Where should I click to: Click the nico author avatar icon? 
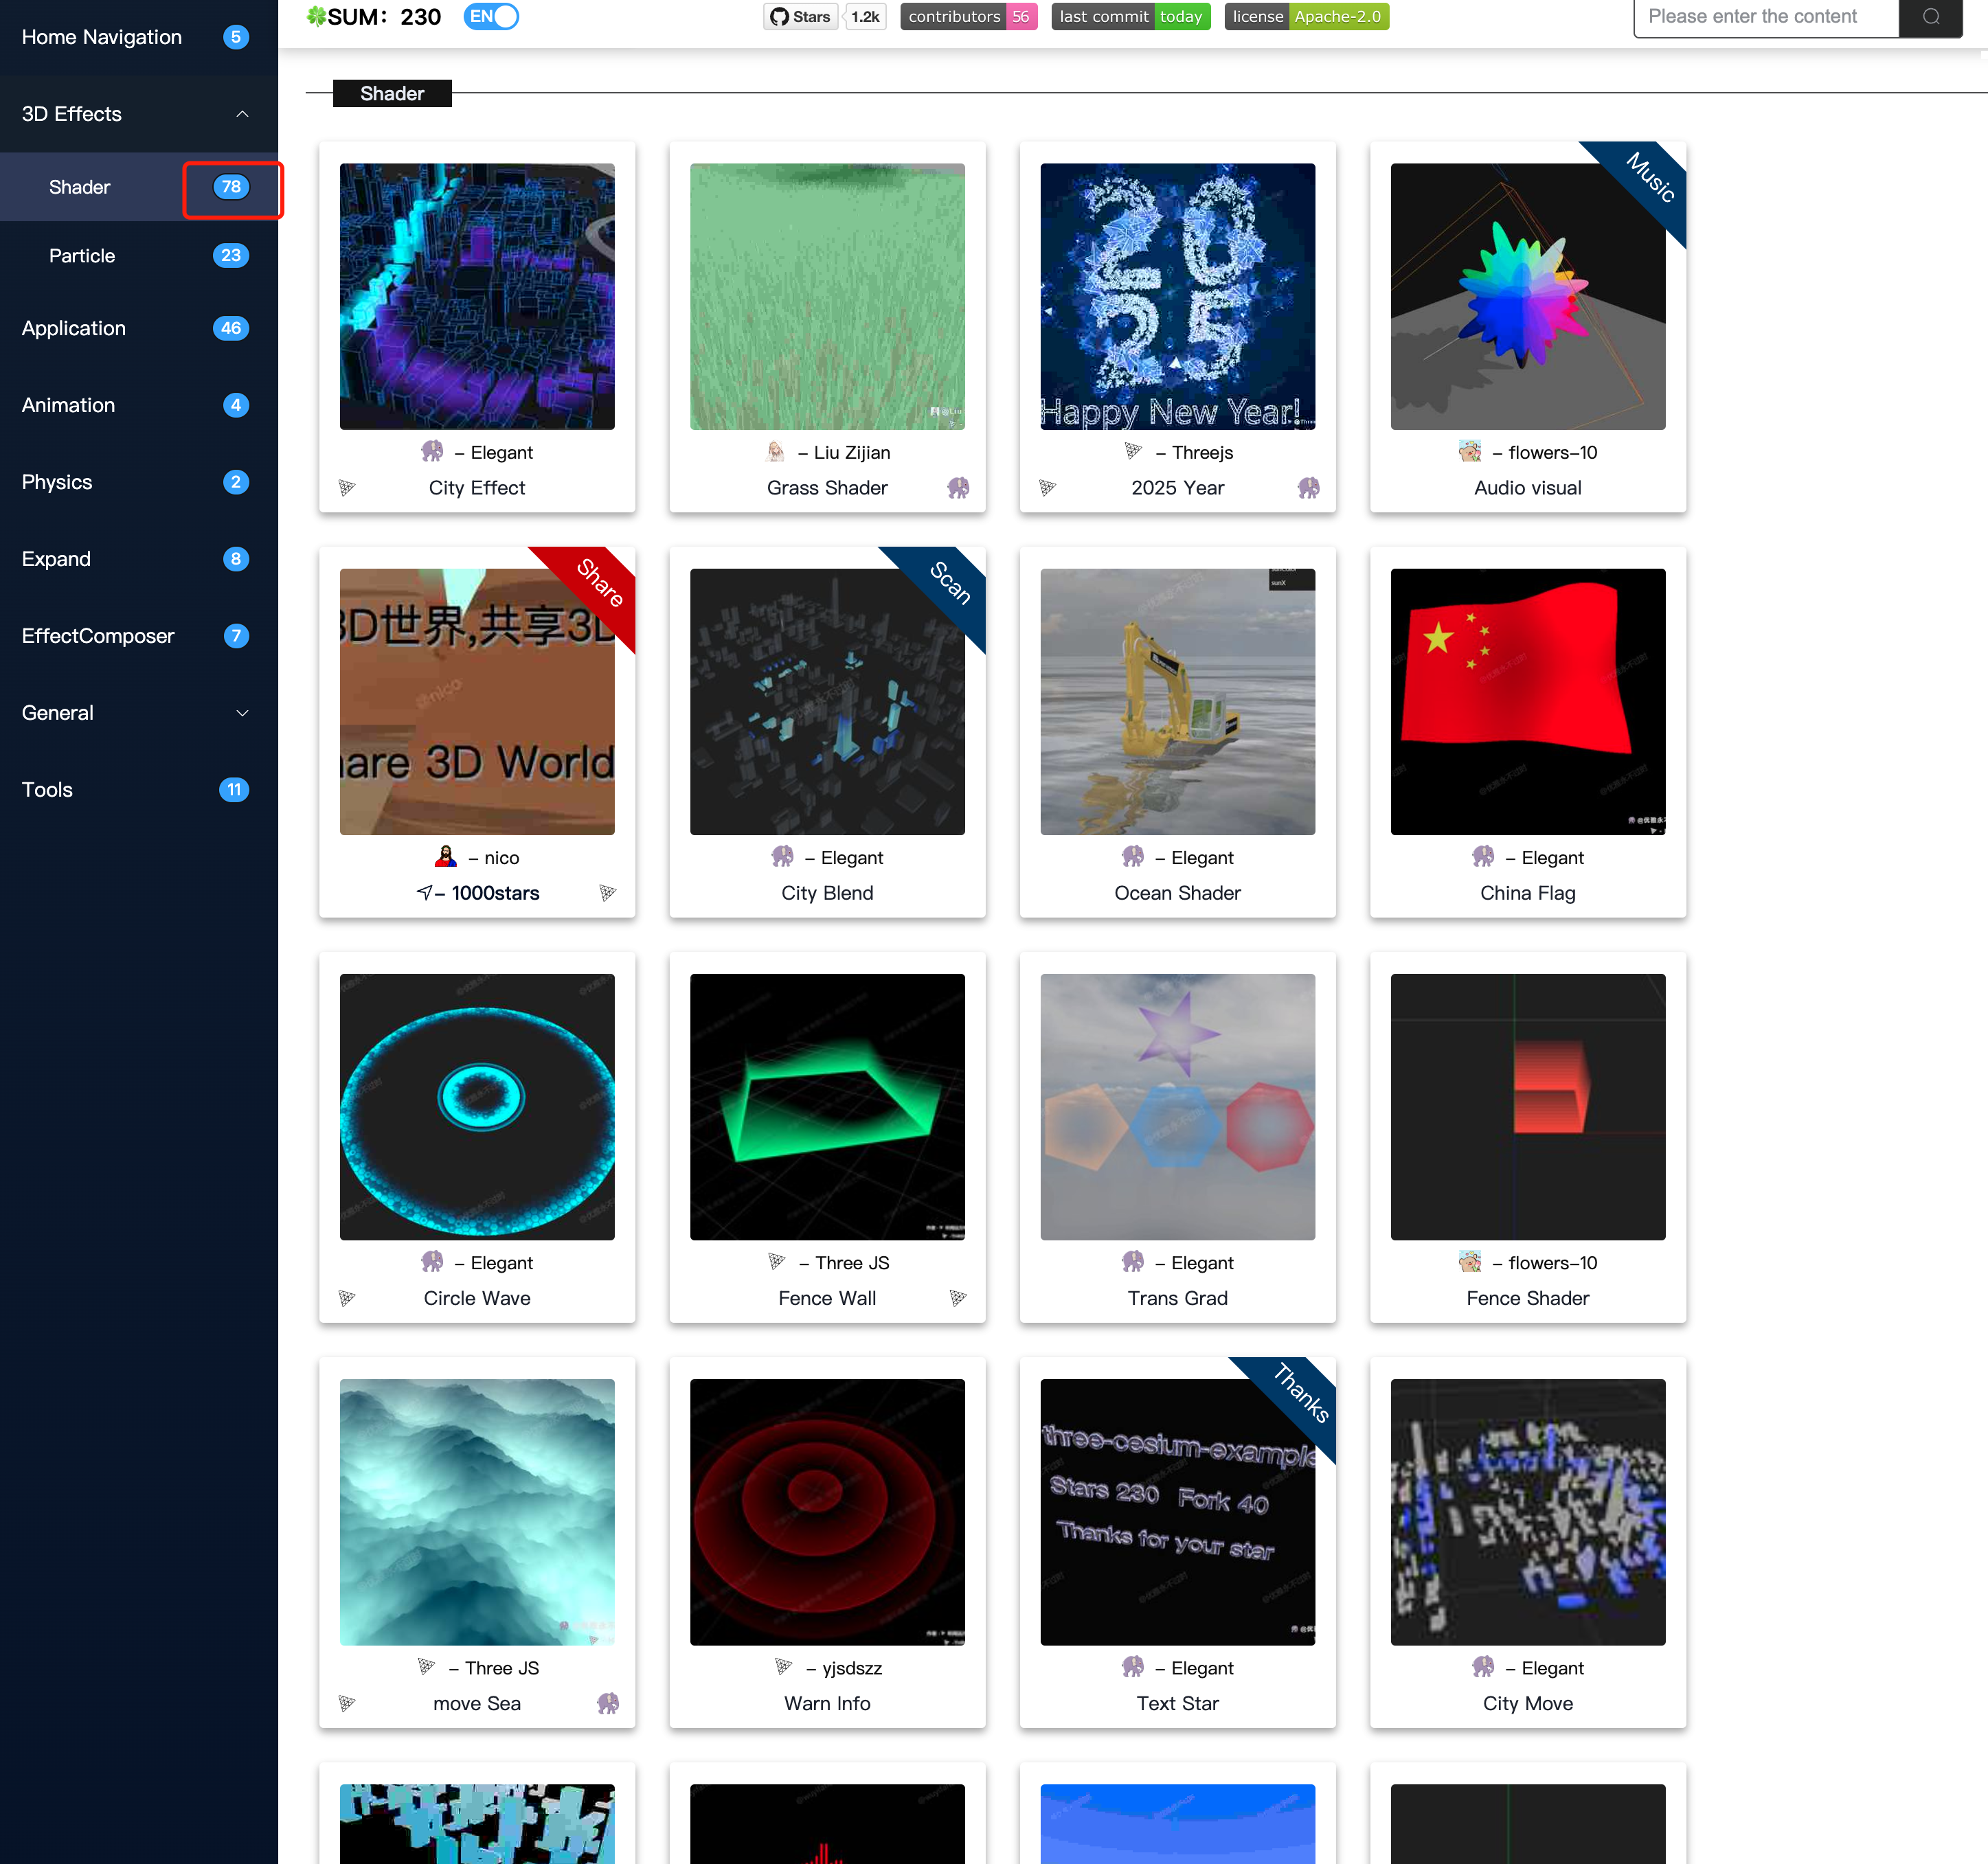pyautogui.click(x=446, y=857)
